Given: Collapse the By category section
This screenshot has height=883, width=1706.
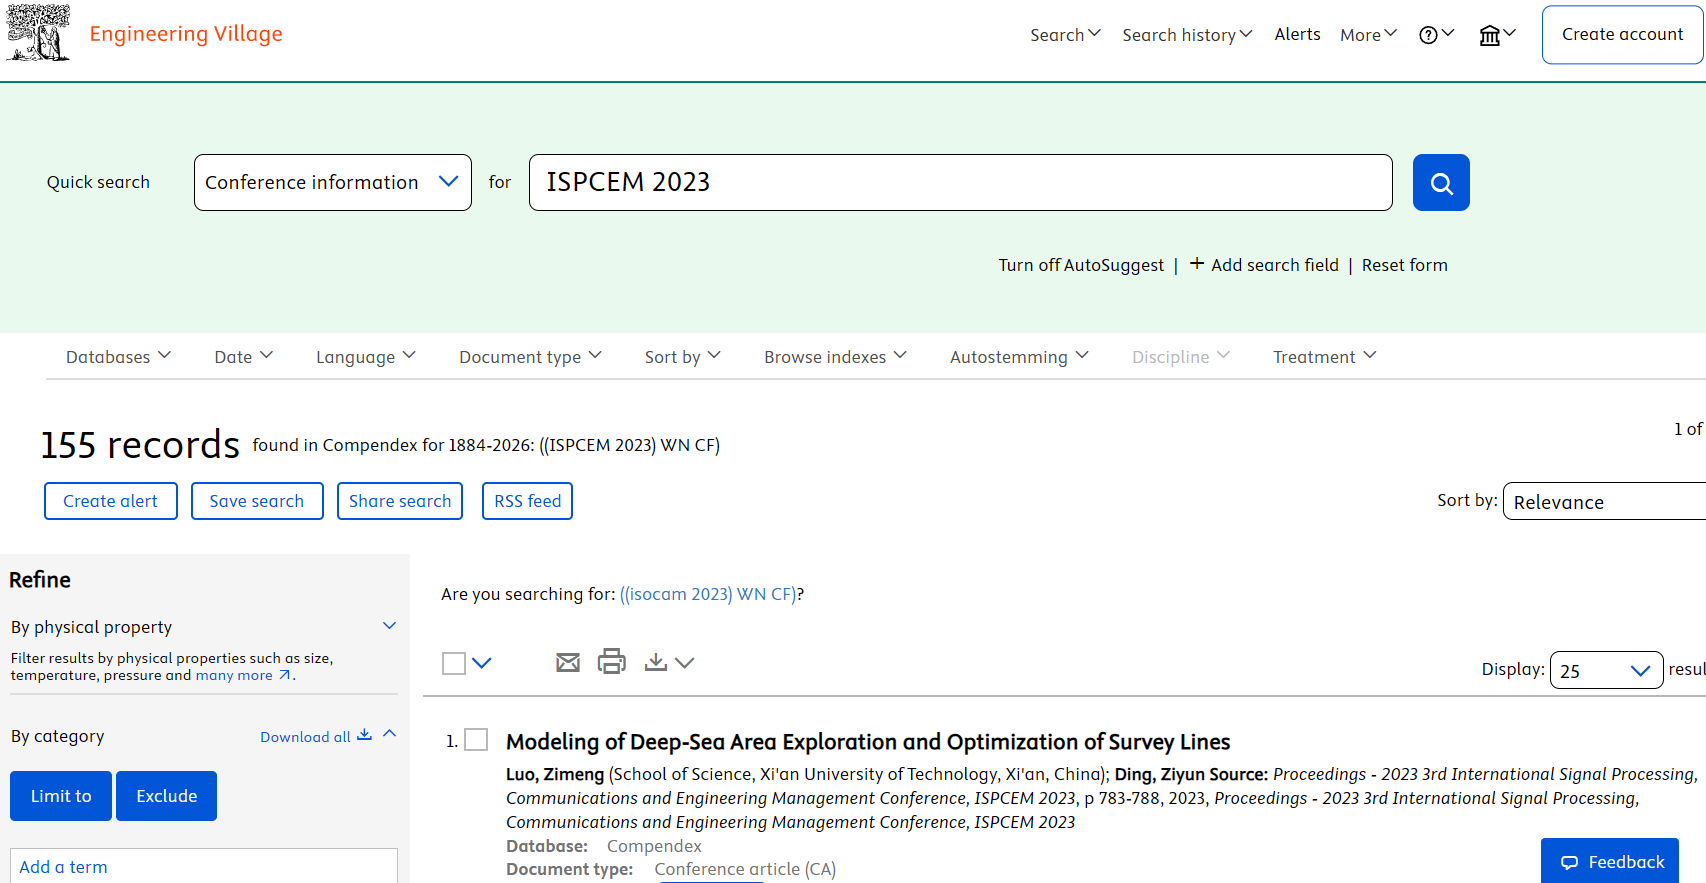Looking at the screenshot, I should pos(390,734).
